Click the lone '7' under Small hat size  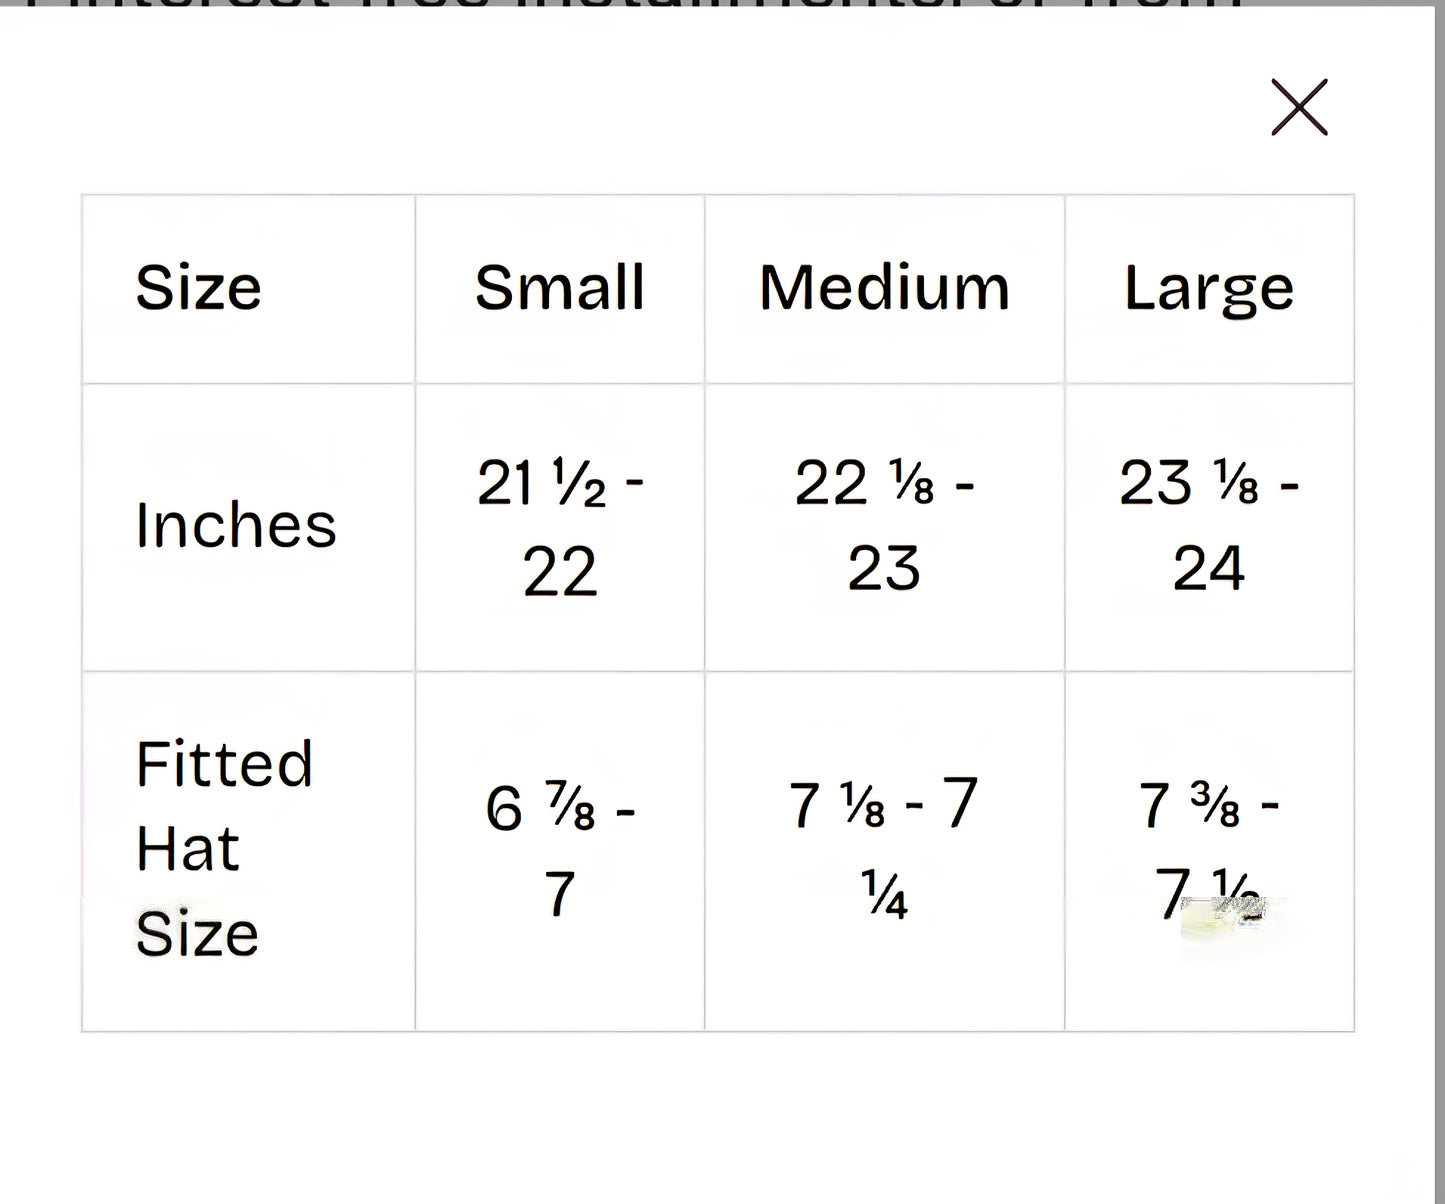pyautogui.click(x=559, y=894)
